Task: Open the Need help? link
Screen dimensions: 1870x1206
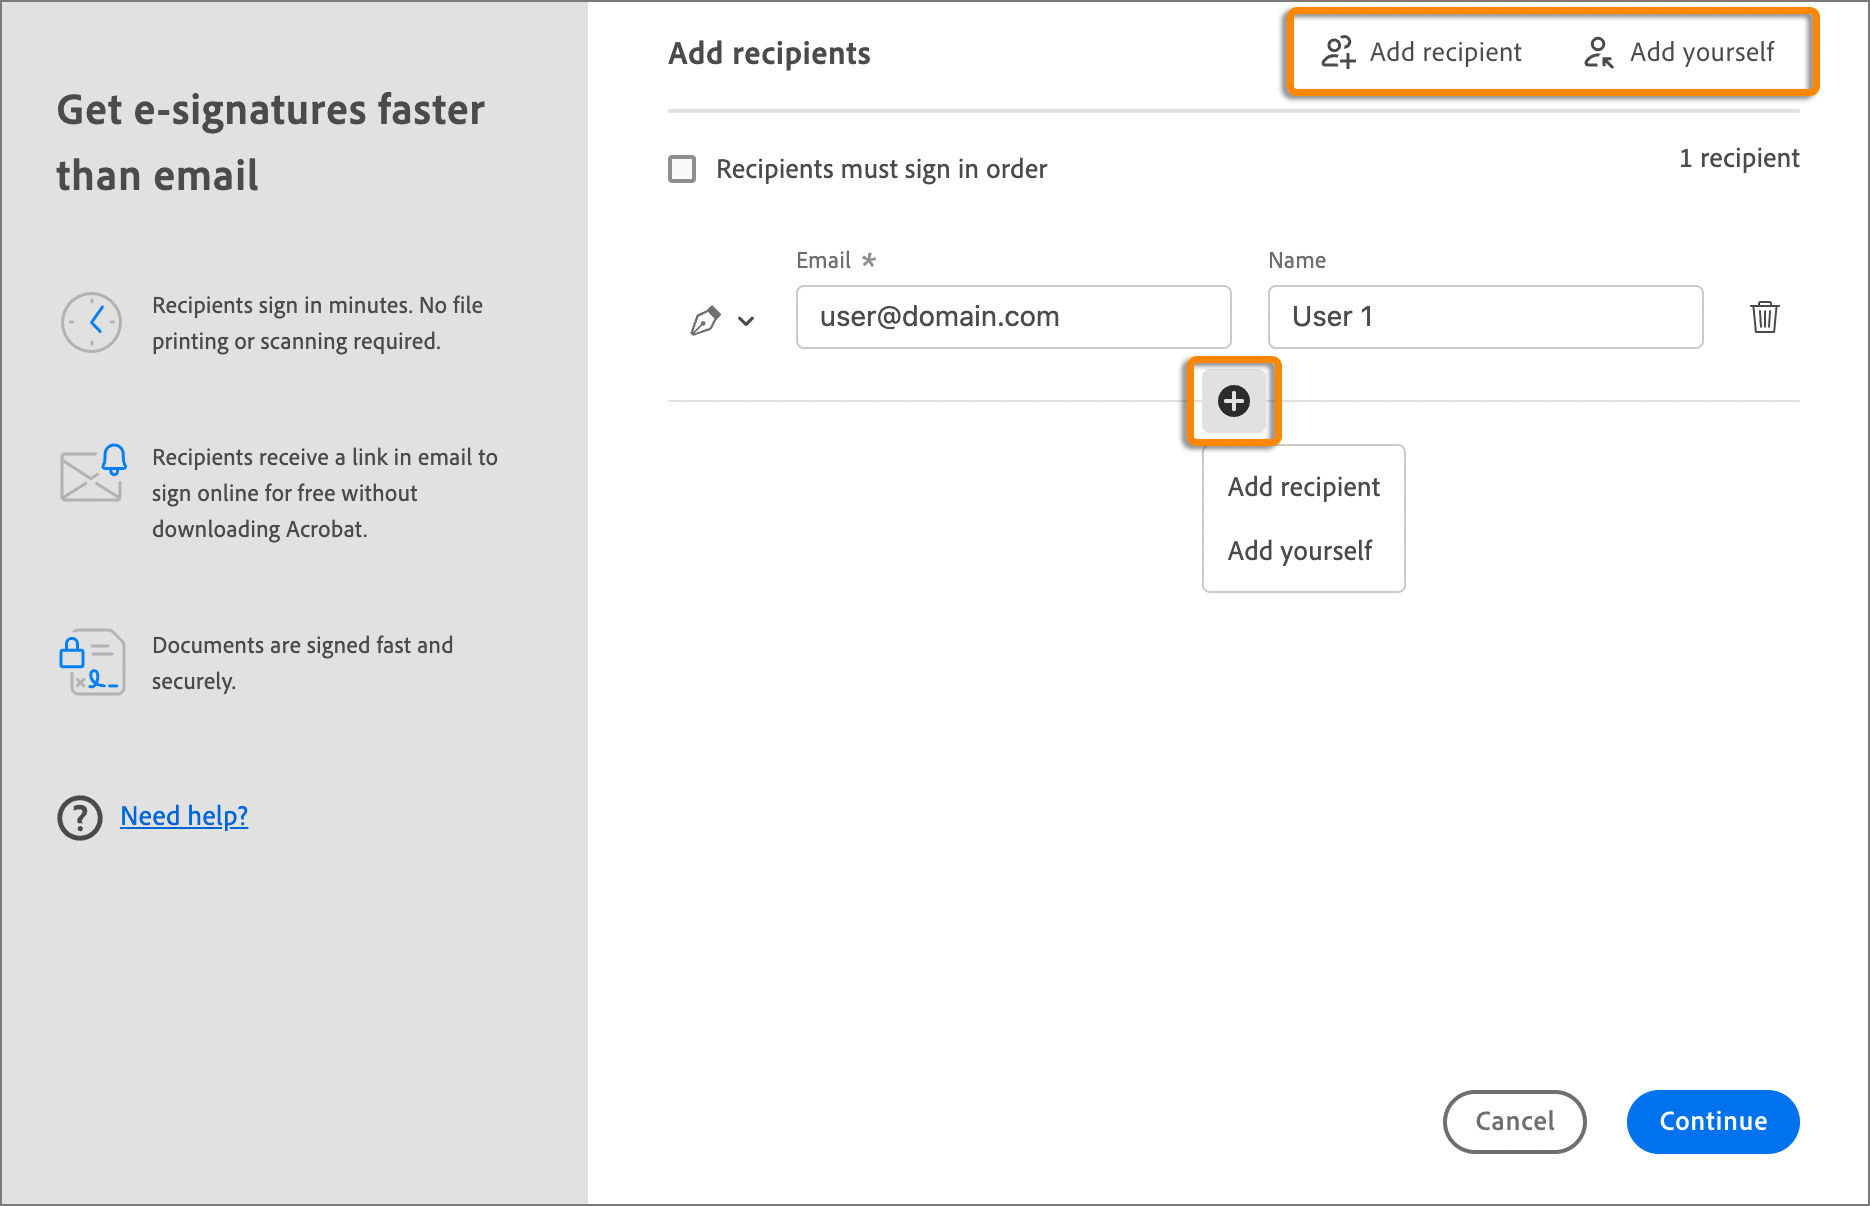Action: coord(184,816)
